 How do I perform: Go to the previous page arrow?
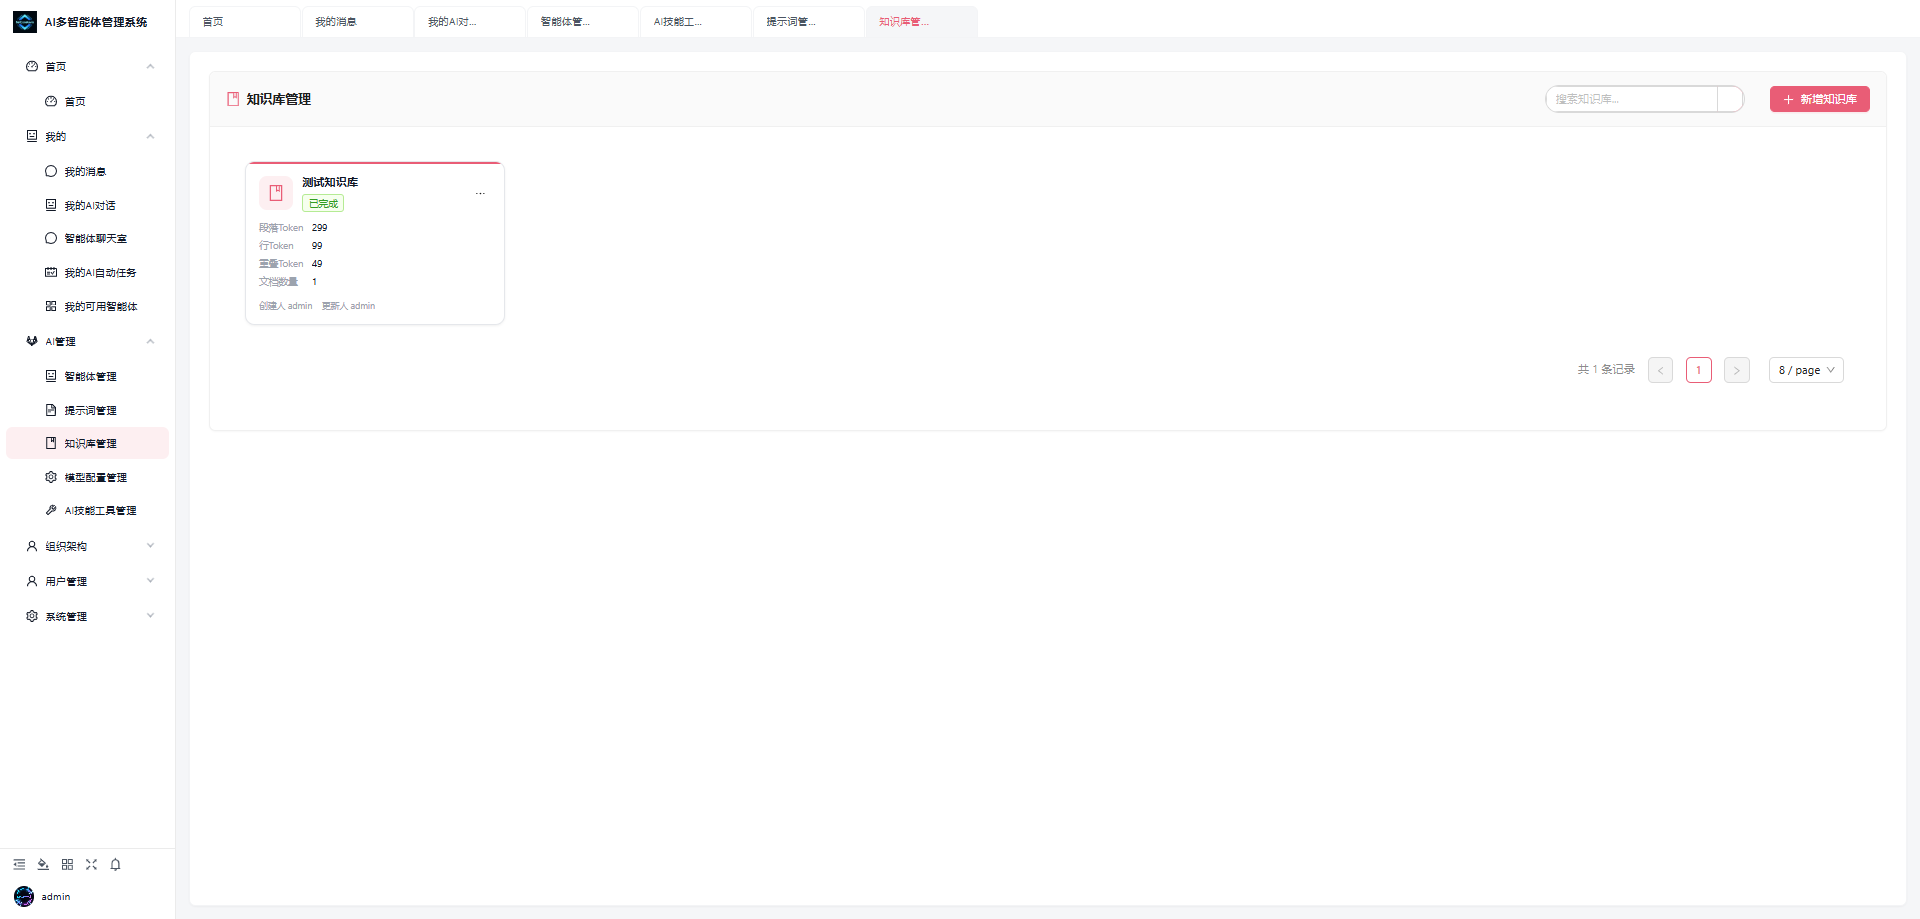pyautogui.click(x=1660, y=370)
